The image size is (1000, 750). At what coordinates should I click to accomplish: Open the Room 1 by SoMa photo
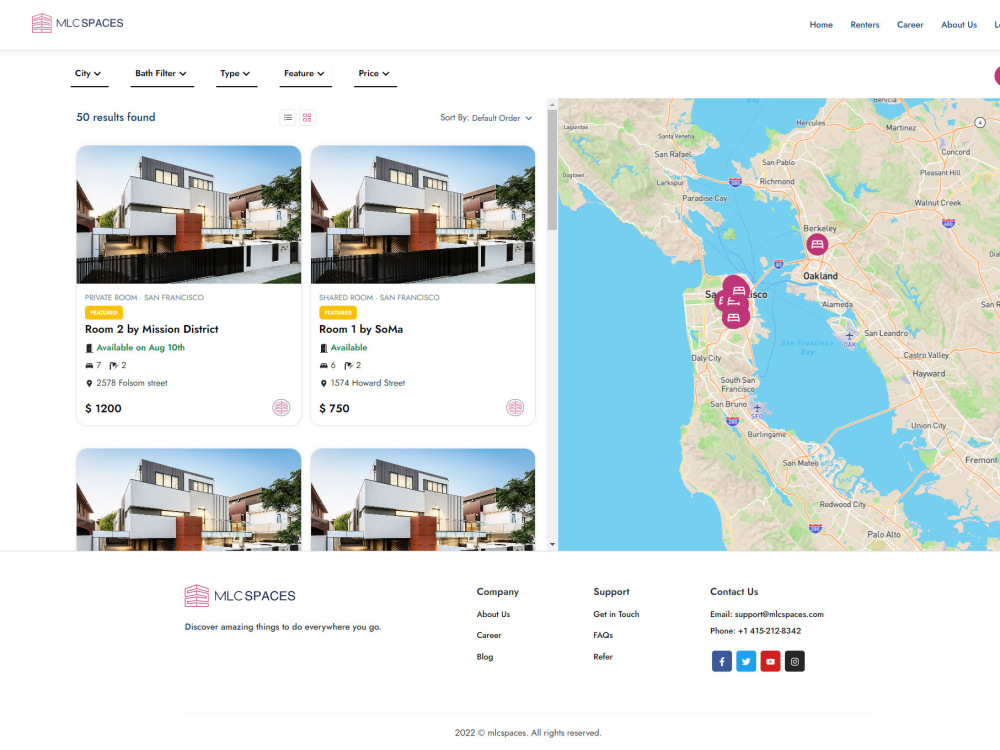click(x=423, y=214)
